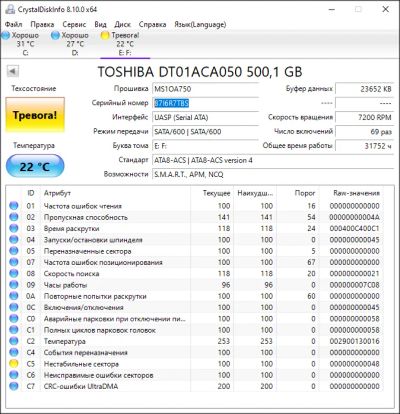Click yellow warning icon for Нестабильные сектора
Image resolution: width=400 pixels, height=414 pixels.
tap(14, 364)
